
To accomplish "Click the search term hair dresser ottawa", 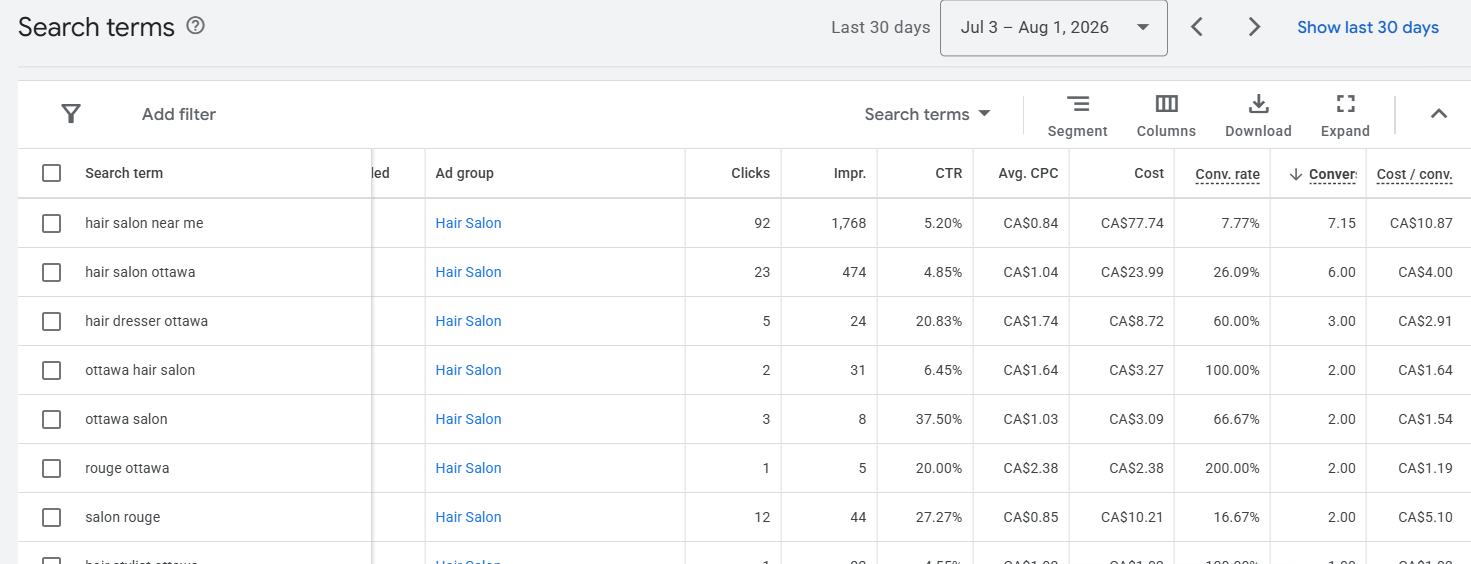I will 146,321.
